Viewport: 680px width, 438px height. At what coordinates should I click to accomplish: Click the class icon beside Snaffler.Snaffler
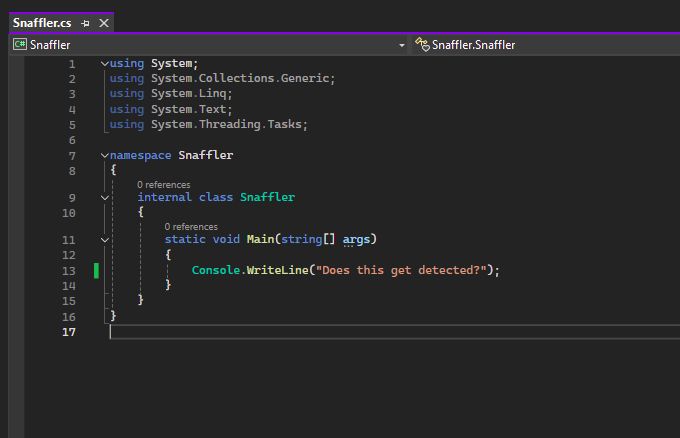(422, 45)
